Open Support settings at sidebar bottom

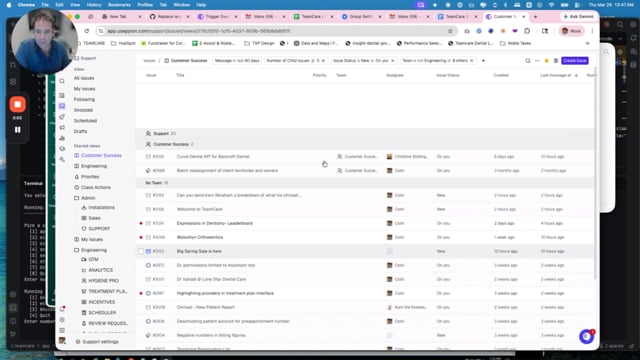pyautogui.click(x=100, y=342)
